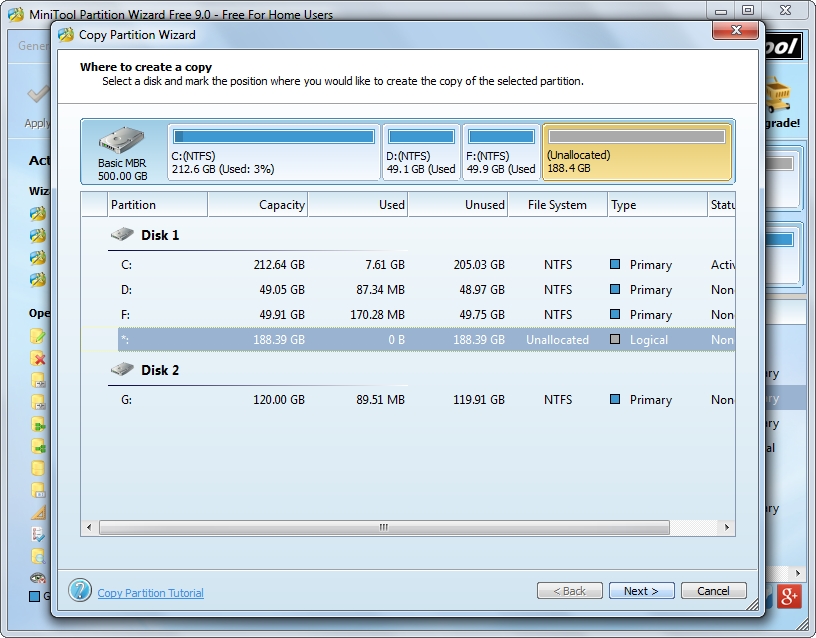Click the Disk 2 group label

click(x=160, y=370)
